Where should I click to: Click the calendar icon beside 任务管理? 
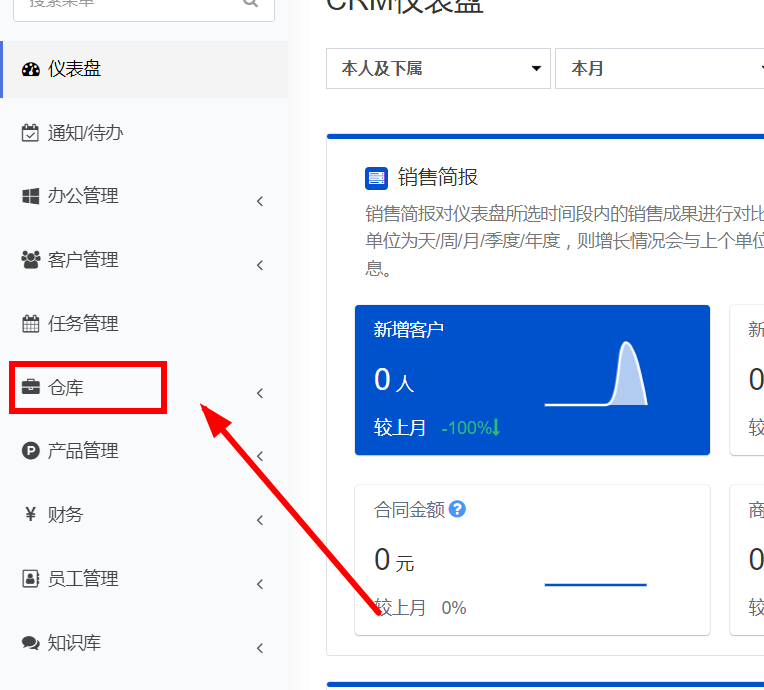pyautogui.click(x=31, y=324)
